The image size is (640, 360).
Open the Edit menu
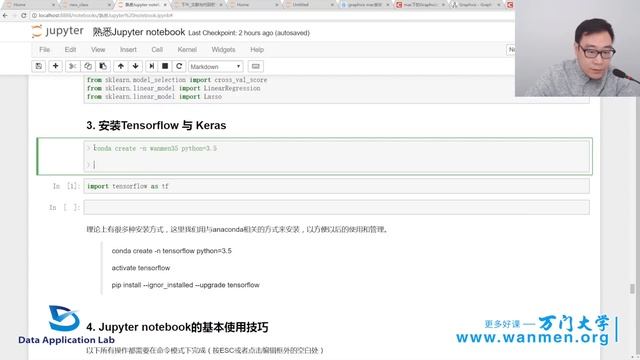click(70, 49)
